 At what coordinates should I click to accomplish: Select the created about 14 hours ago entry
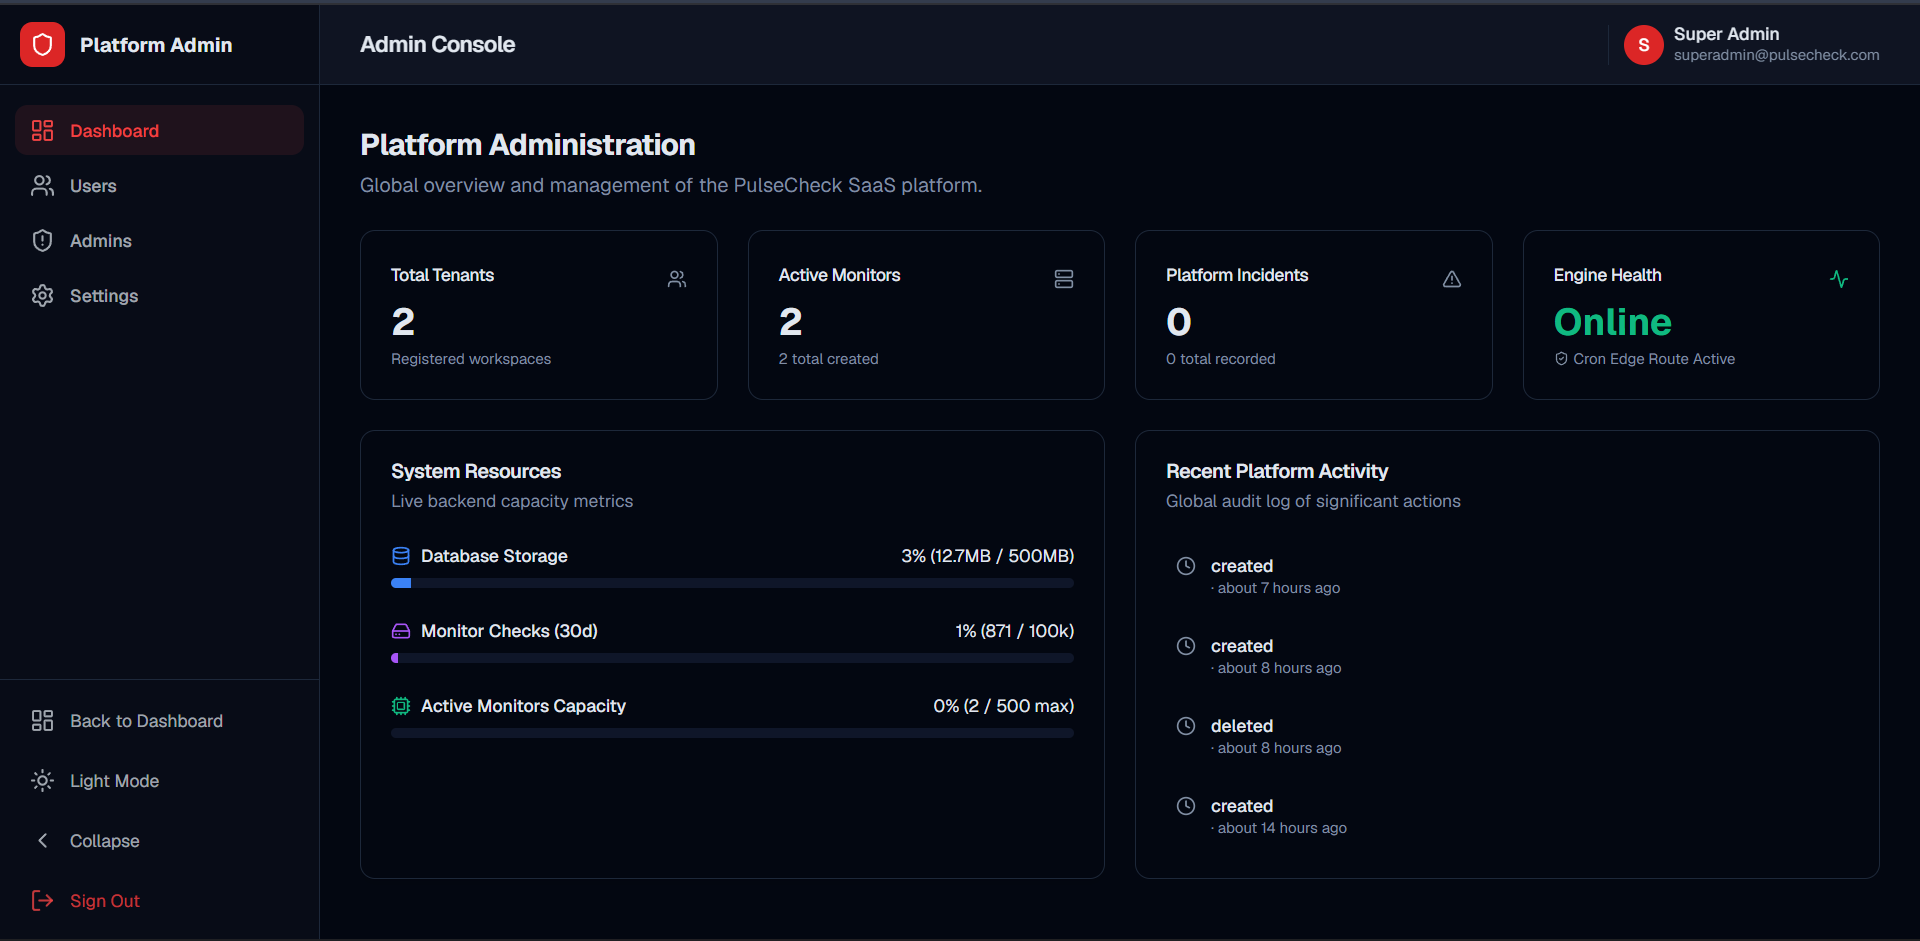(1507, 816)
